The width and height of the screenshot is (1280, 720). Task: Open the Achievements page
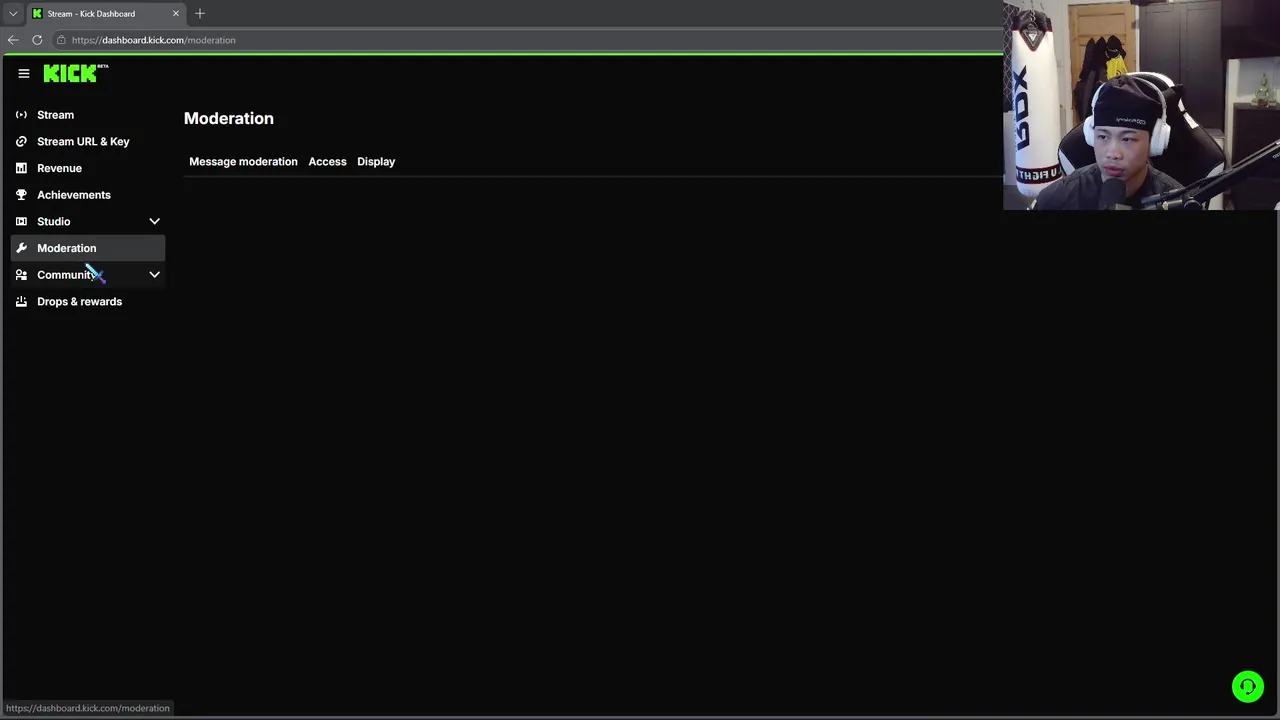(x=88, y=195)
